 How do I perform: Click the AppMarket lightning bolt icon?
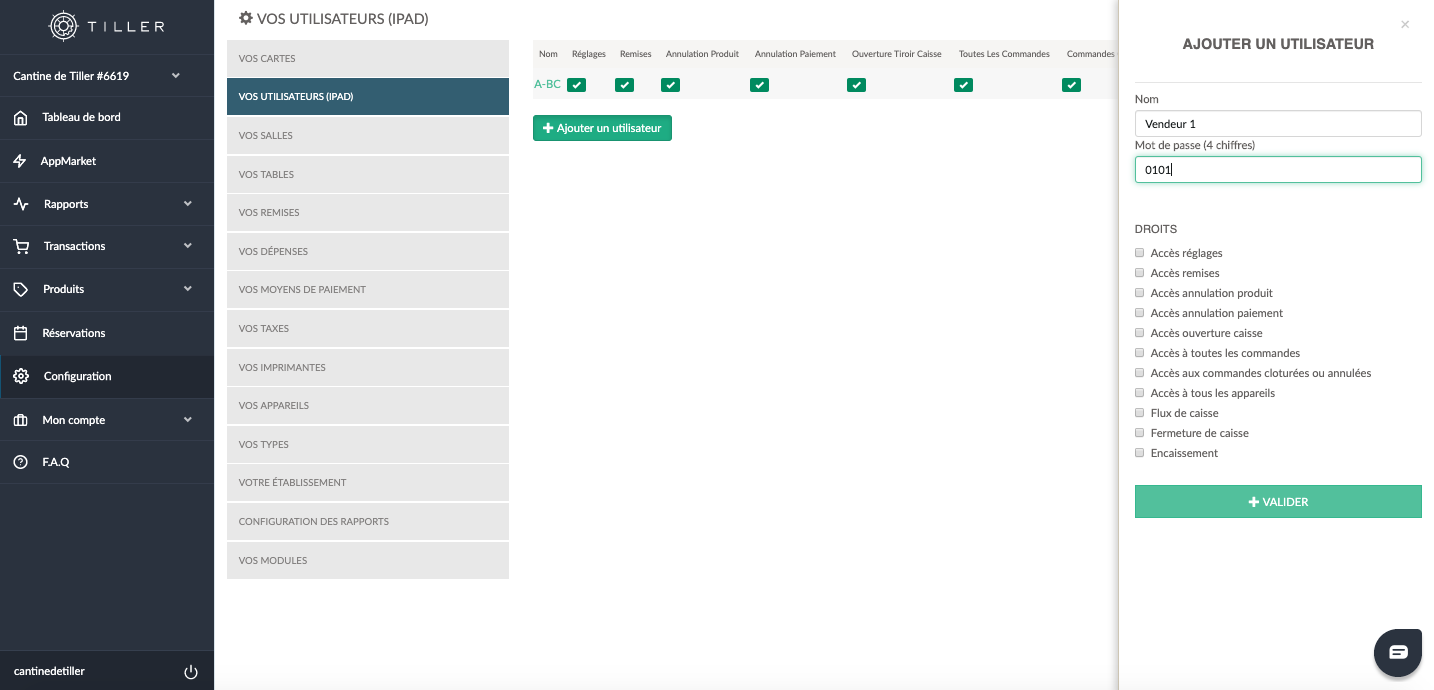20,161
